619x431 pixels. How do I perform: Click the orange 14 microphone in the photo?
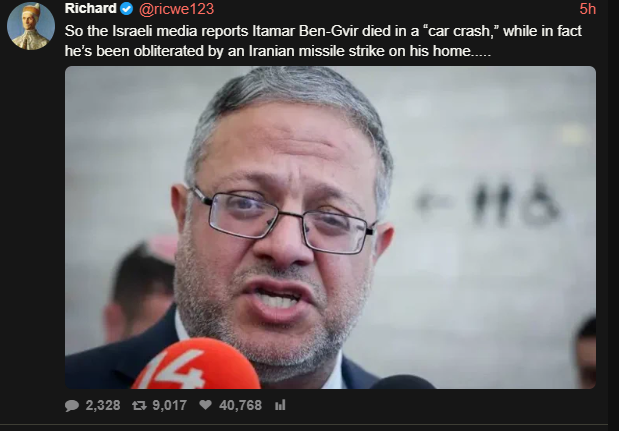tap(197, 364)
